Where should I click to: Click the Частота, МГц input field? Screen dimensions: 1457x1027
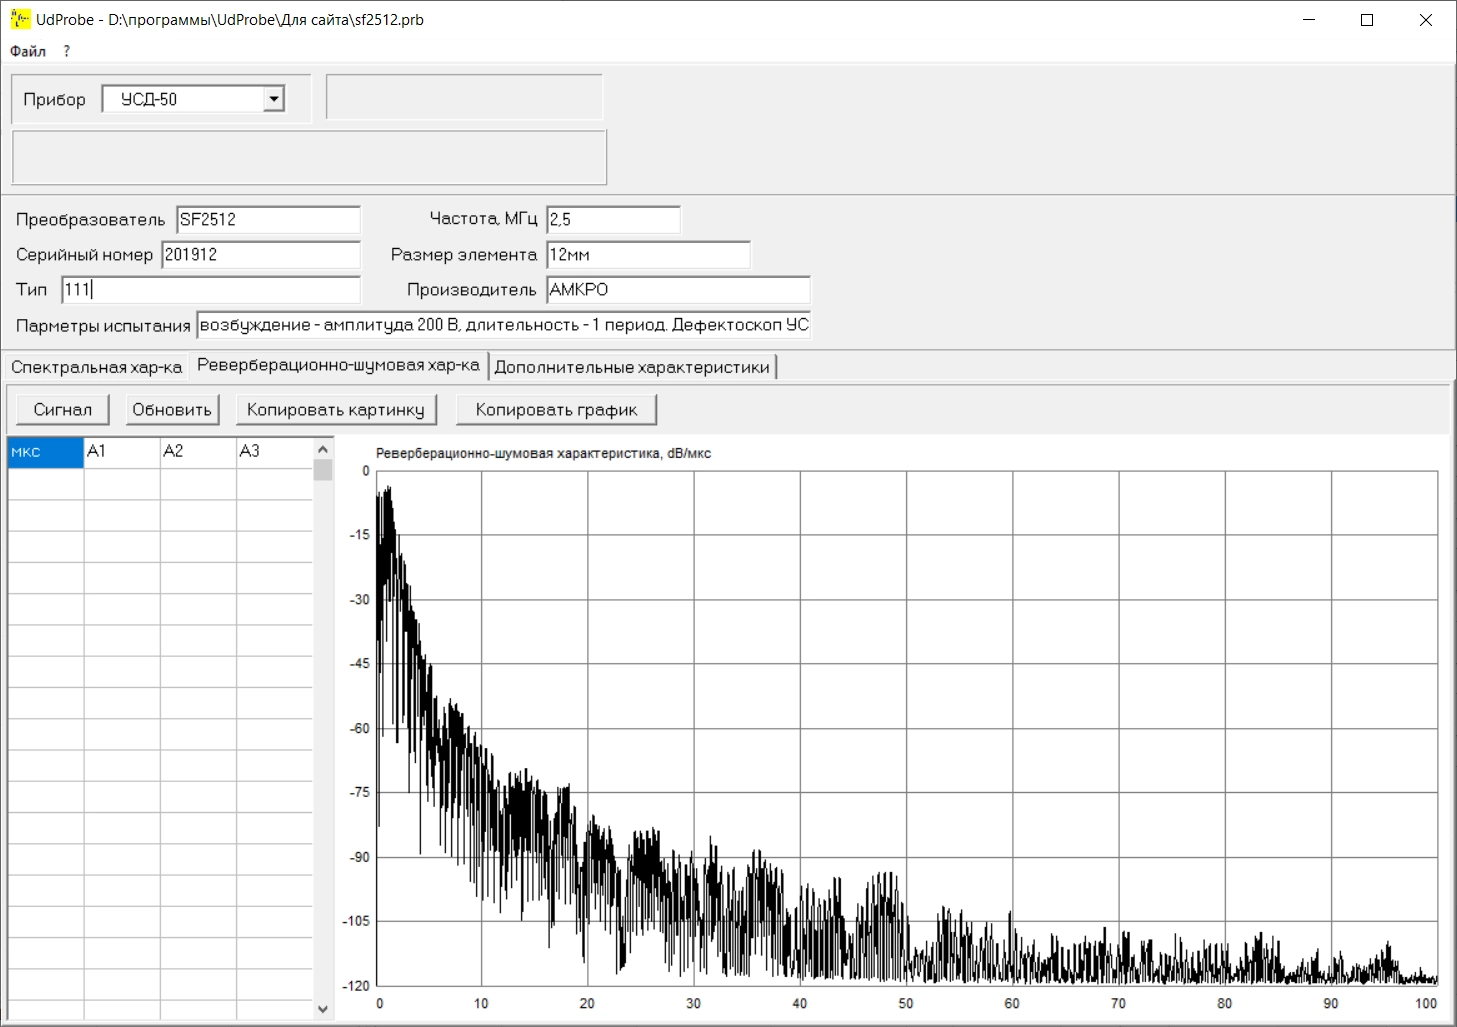click(613, 220)
